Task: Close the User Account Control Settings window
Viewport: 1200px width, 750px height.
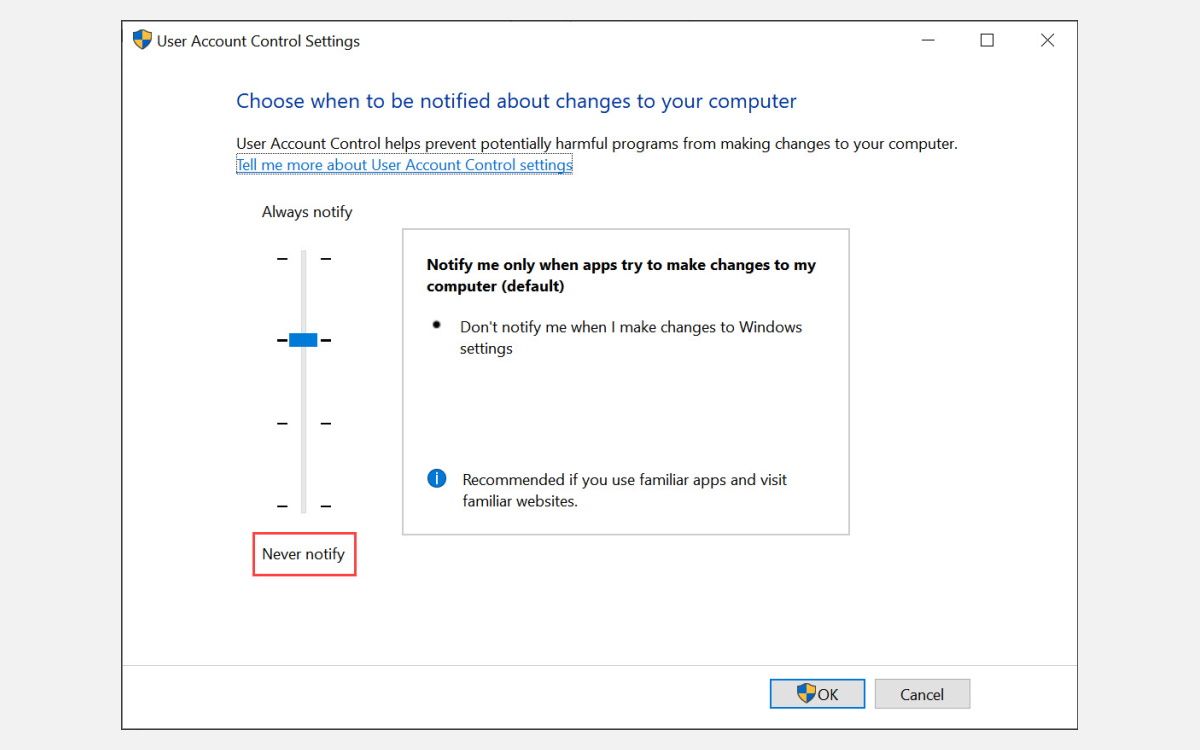Action: pos(1047,40)
